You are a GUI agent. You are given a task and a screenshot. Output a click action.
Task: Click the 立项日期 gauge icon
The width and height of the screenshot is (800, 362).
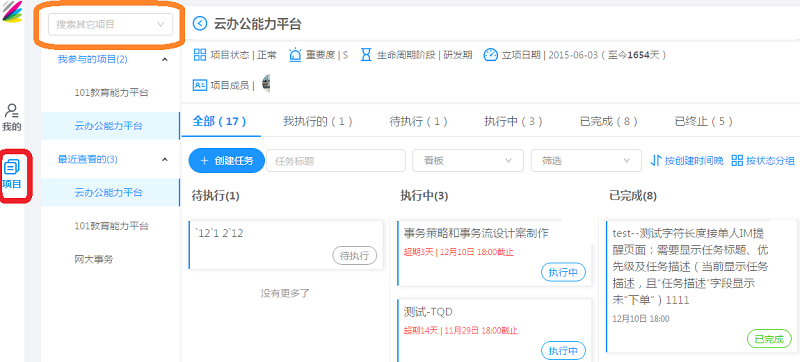pos(490,55)
